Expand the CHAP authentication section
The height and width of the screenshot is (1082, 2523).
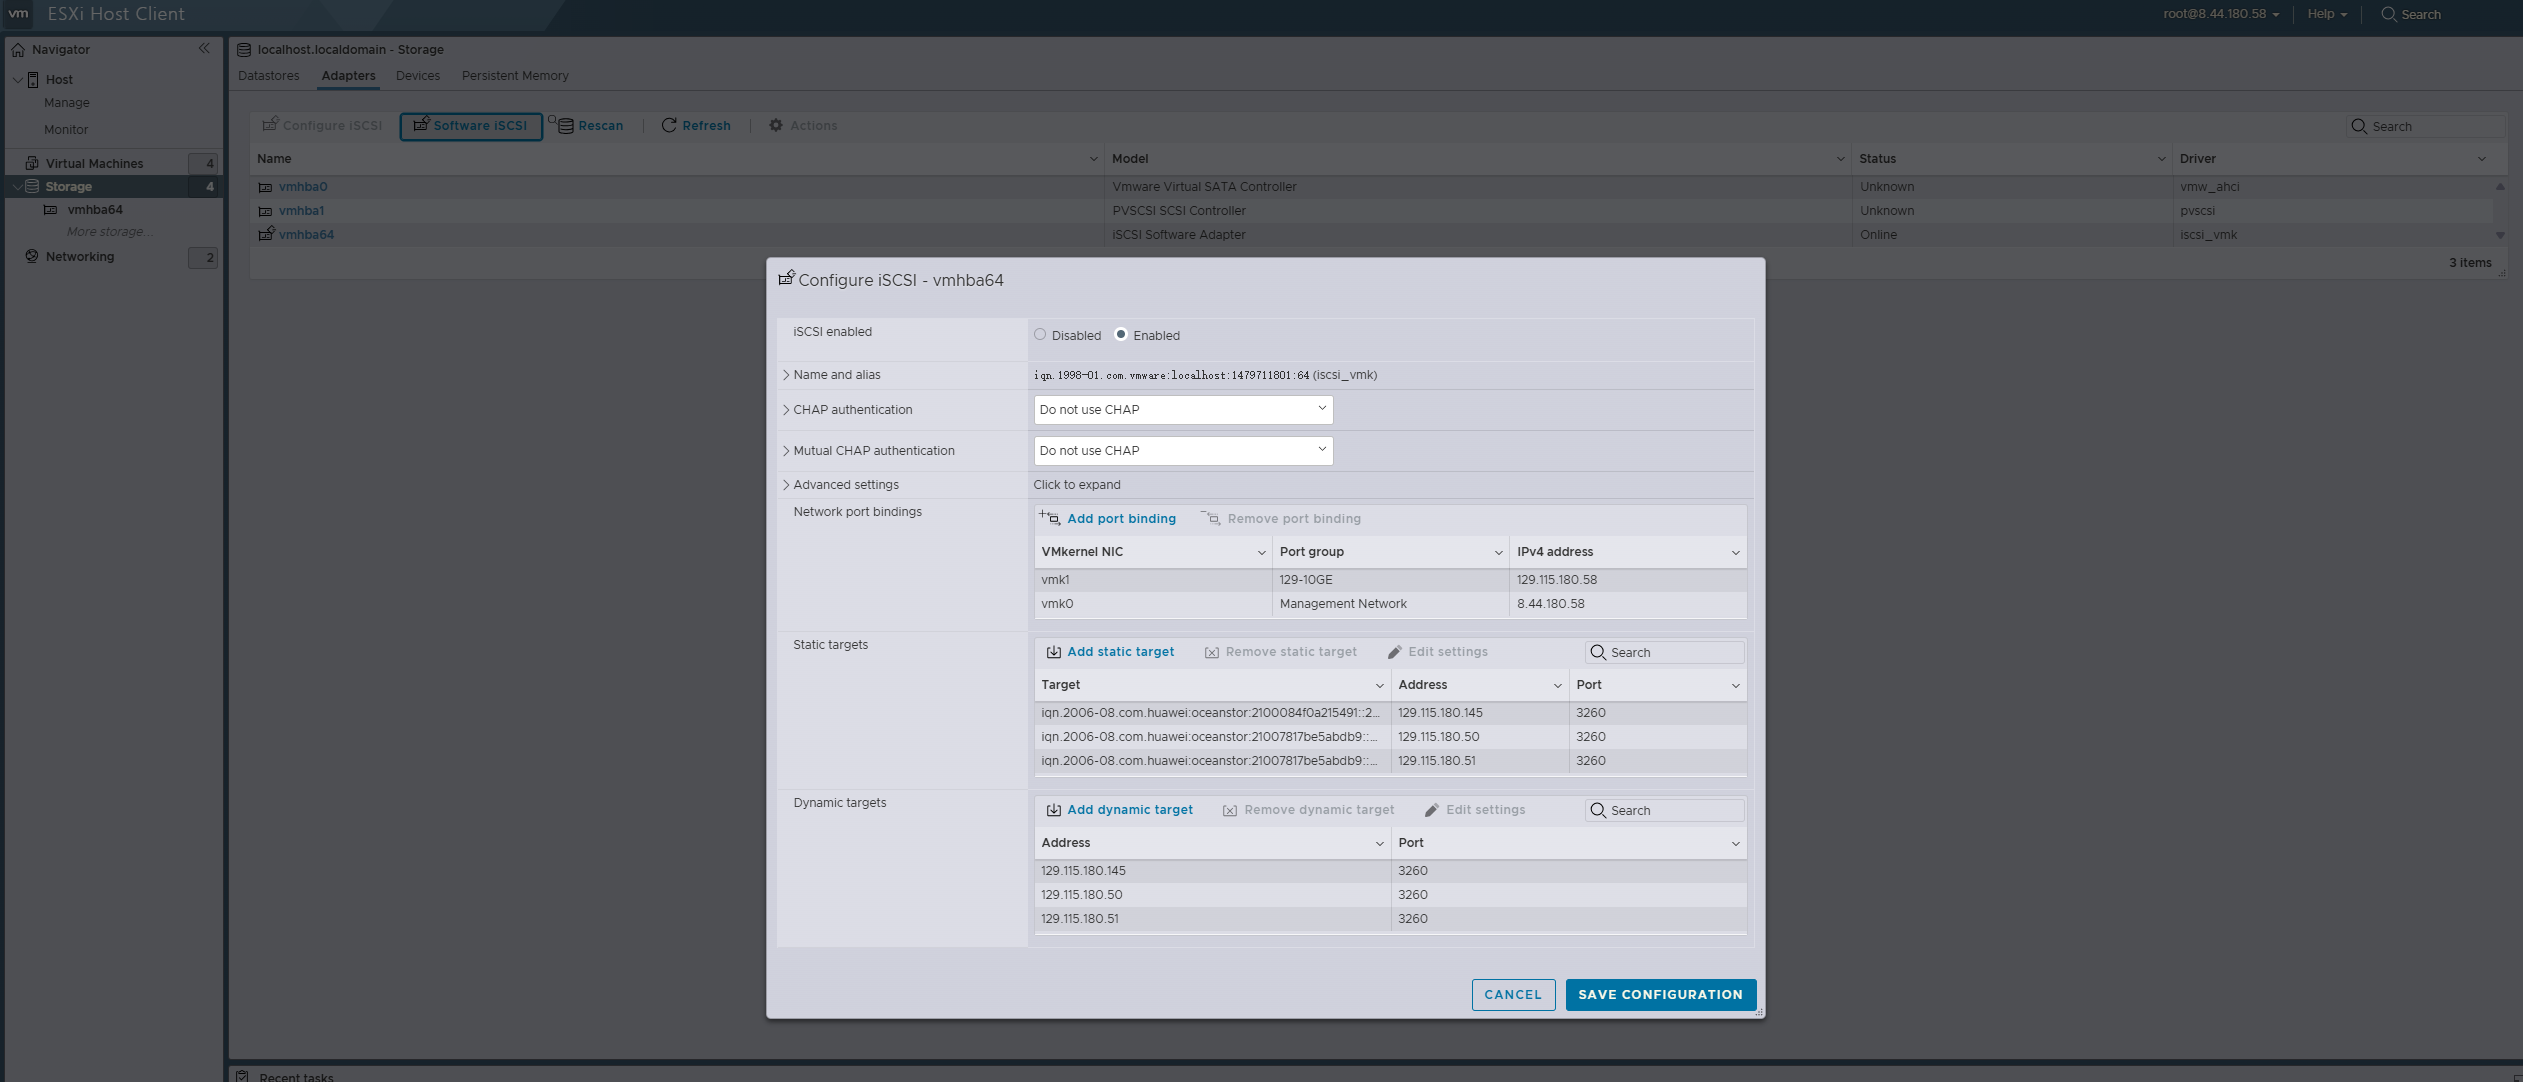786,410
